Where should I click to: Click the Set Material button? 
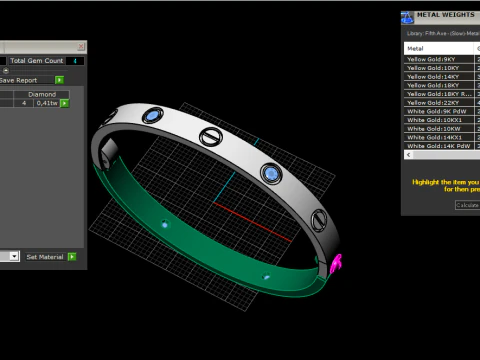pos(45,257)
